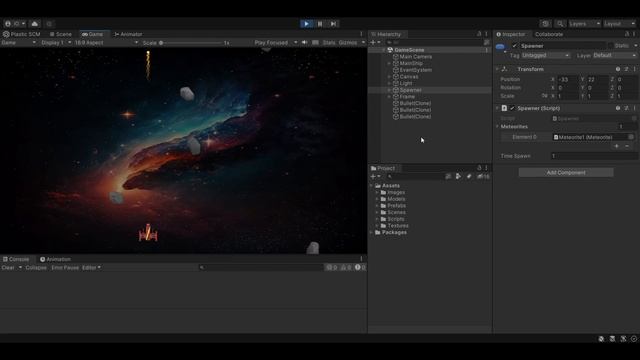Viewport: 640px width, 360px height.
Task: Open the Spawner (Script) component more menu
Action: tap(634, 108)
